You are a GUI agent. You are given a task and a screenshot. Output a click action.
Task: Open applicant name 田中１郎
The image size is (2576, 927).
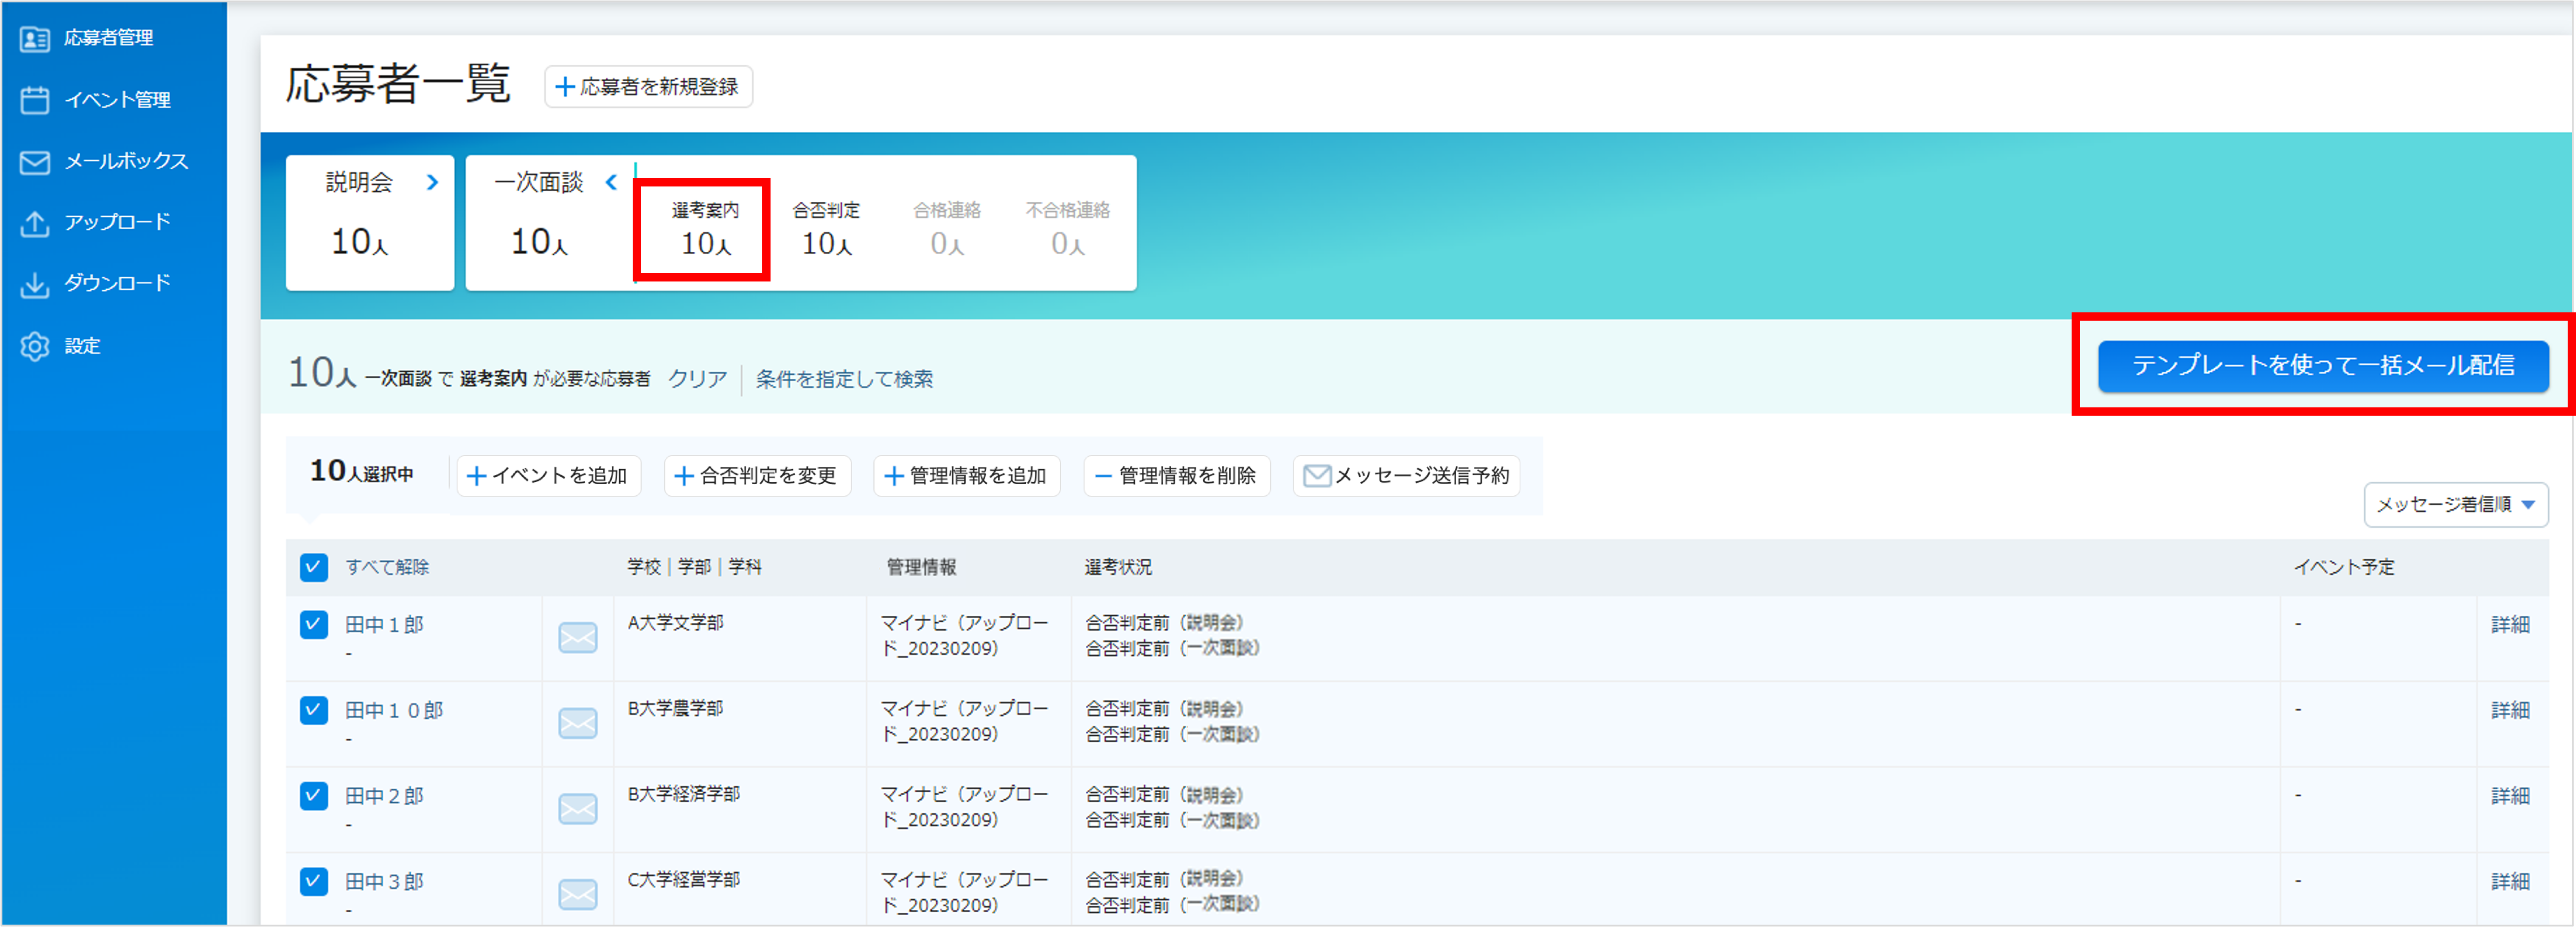[x=384, y=625]
